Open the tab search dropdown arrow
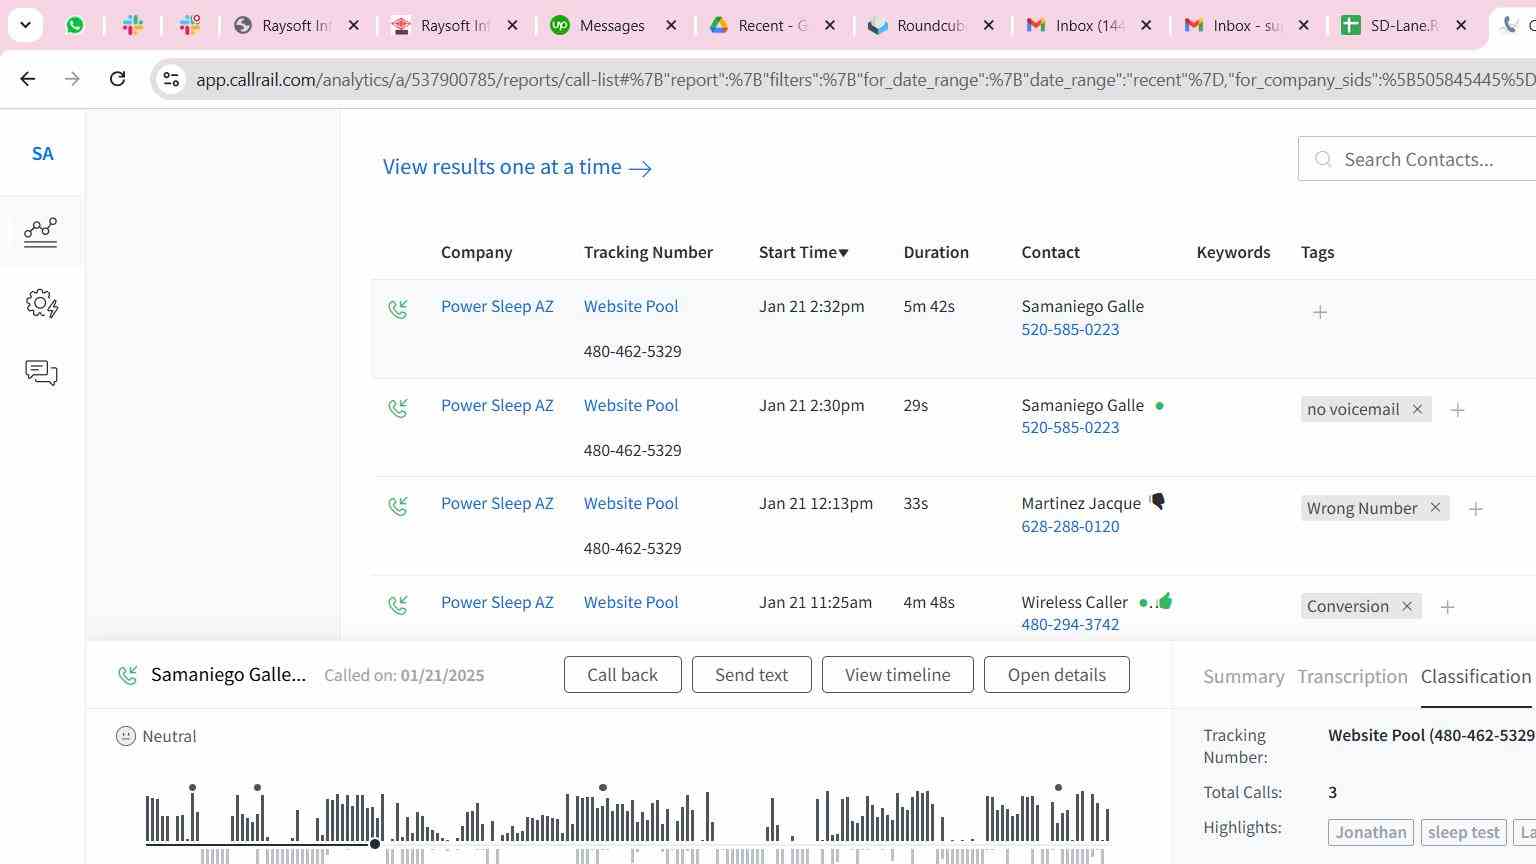The width and height of the screenshot is (1536, 864). (x=25, y=25)
